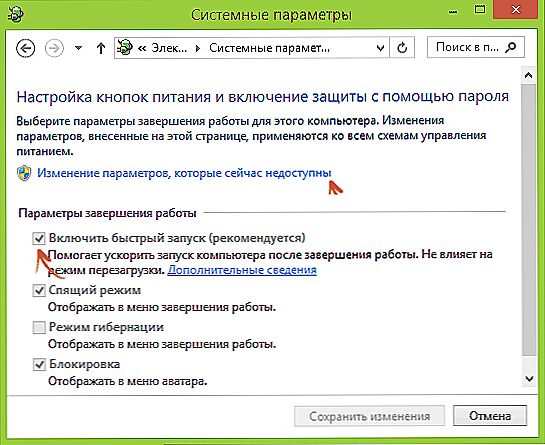
Task: Click the power options icon in address bar
Action: 124,47
